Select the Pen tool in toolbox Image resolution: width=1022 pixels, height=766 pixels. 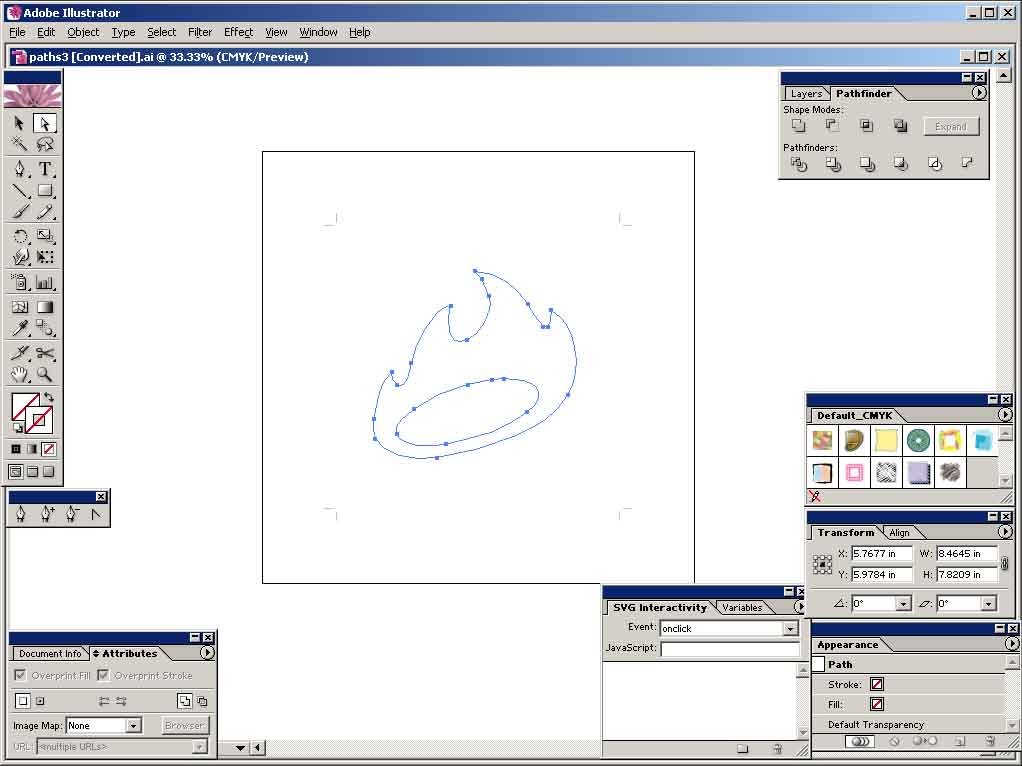click(20, 169)
